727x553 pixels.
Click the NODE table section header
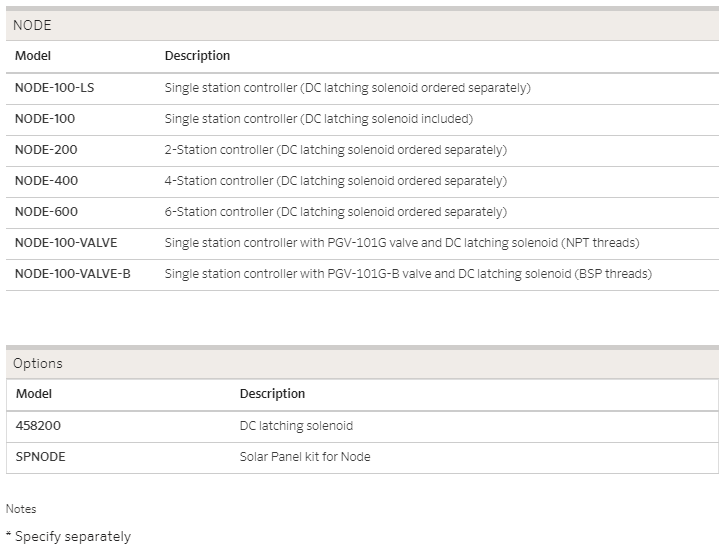pos(362,25)
